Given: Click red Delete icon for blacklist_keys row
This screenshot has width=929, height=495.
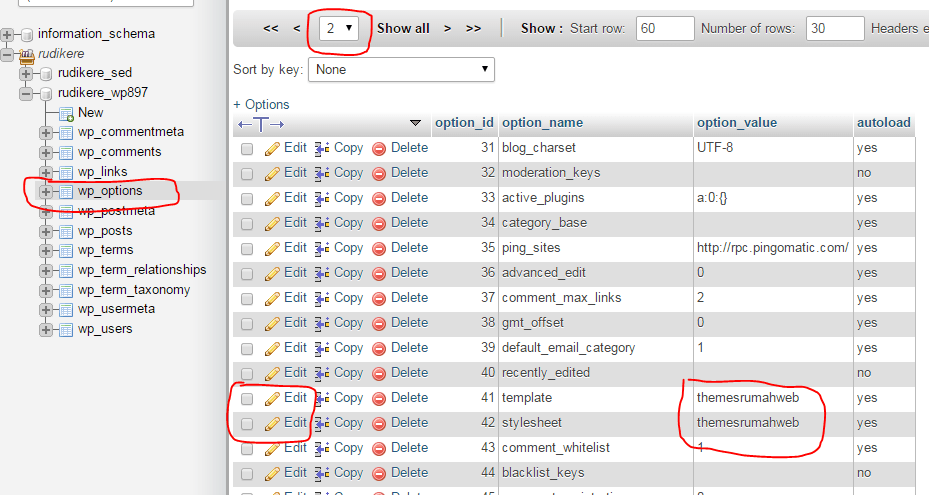Looking at the screenshot, I should click(x=379, y=474).
